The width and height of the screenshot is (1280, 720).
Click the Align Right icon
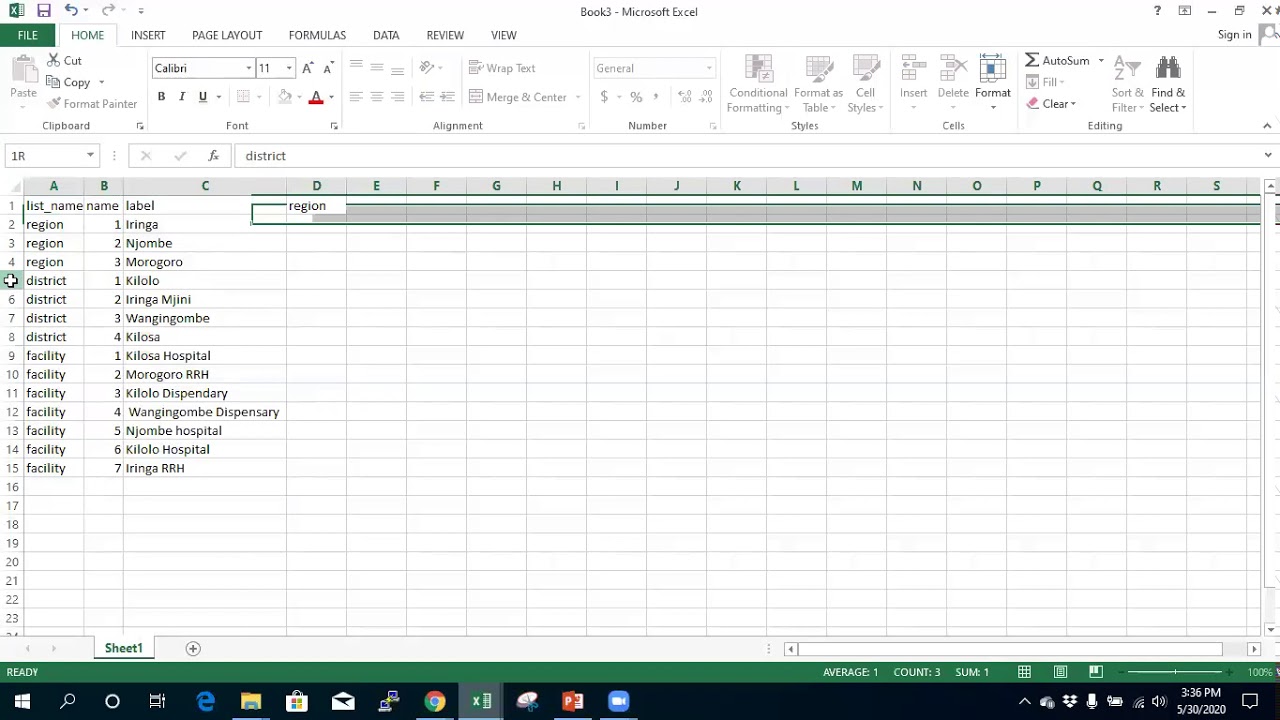click(x=398, y=97)
